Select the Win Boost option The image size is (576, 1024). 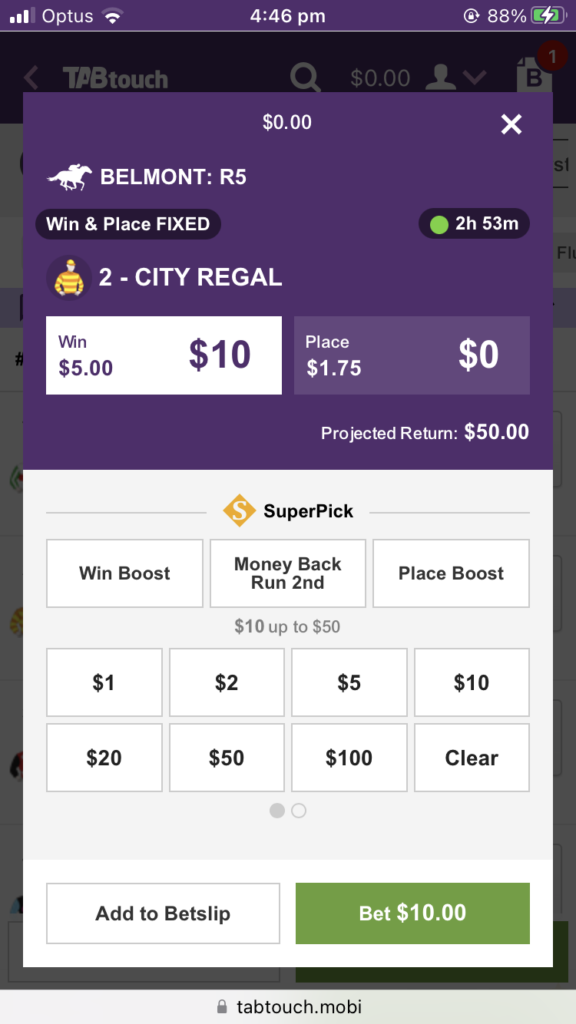coord(124,573)
